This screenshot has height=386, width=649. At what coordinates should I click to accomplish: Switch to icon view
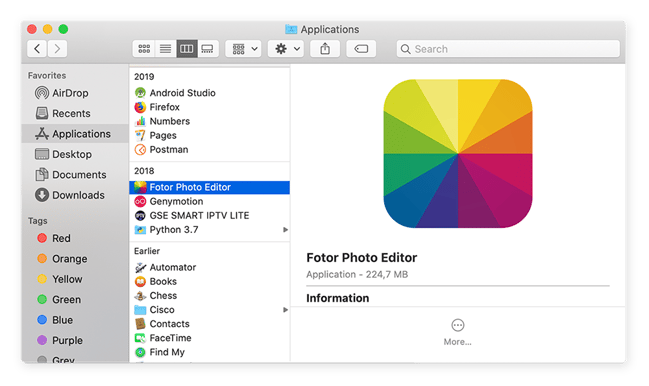(144, 49)
